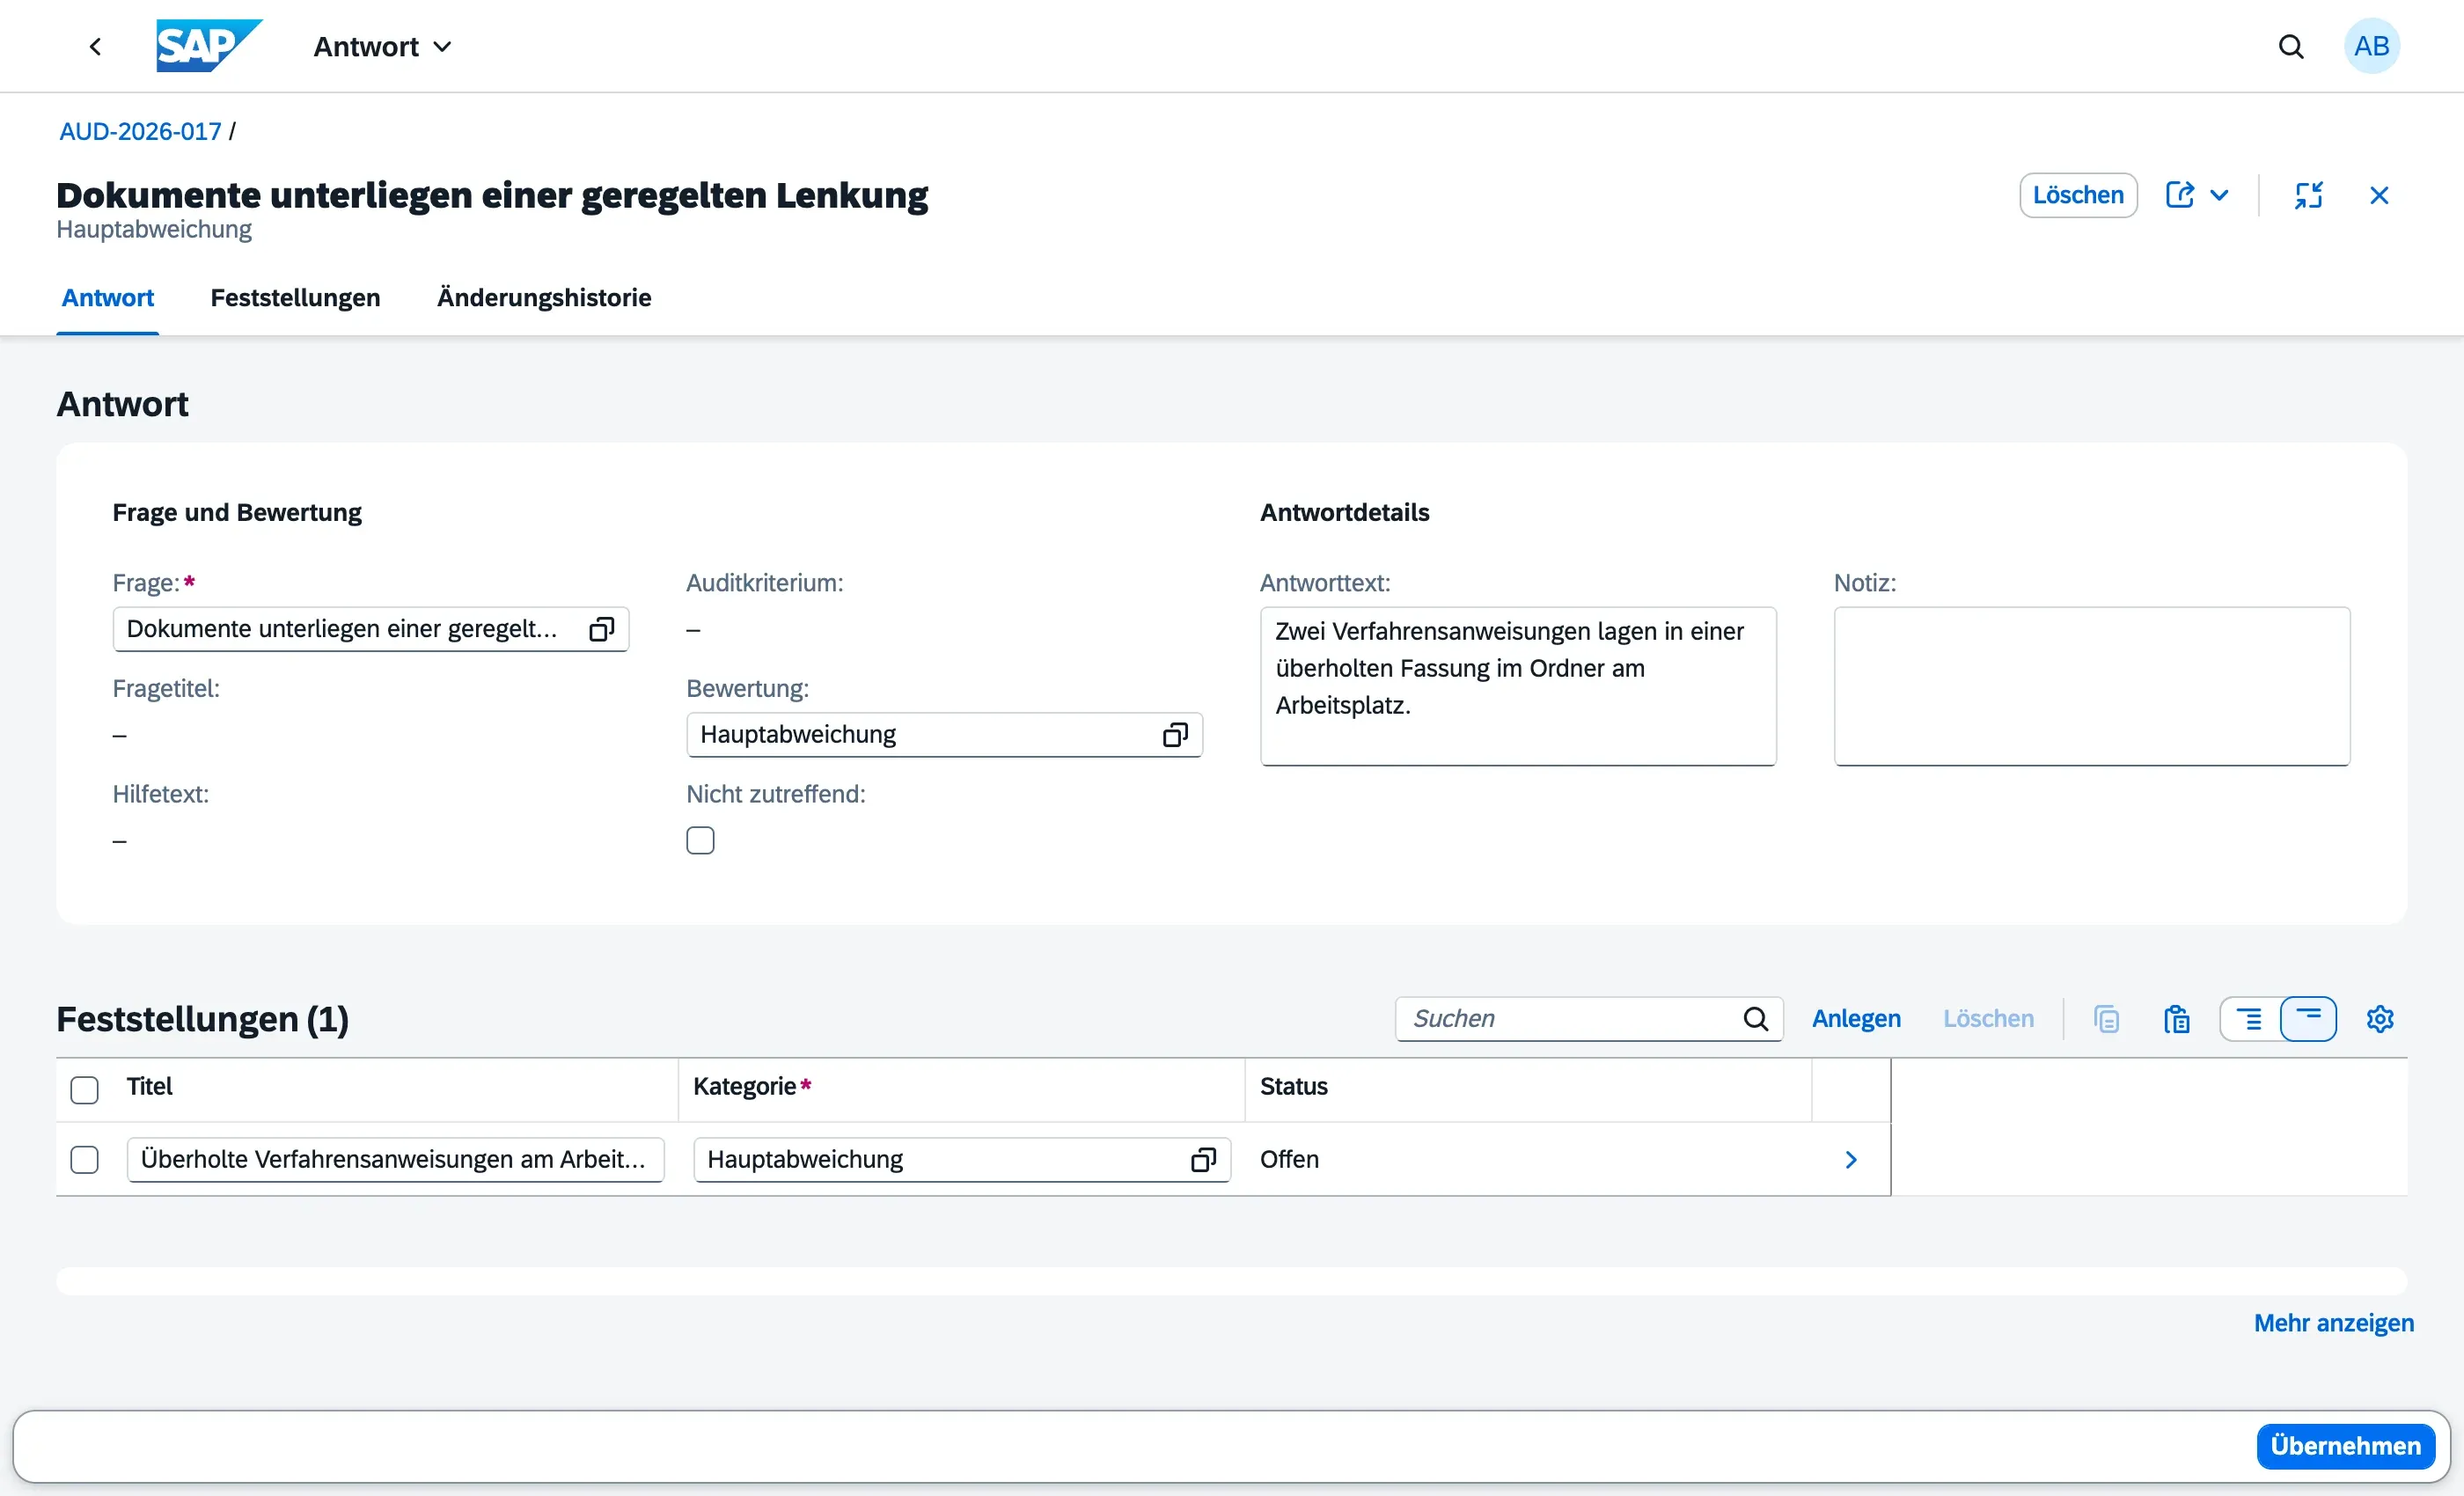Go back with the header back arrow
The width and height of the screenshot is (2464, 1496).
tap(96, 46)
